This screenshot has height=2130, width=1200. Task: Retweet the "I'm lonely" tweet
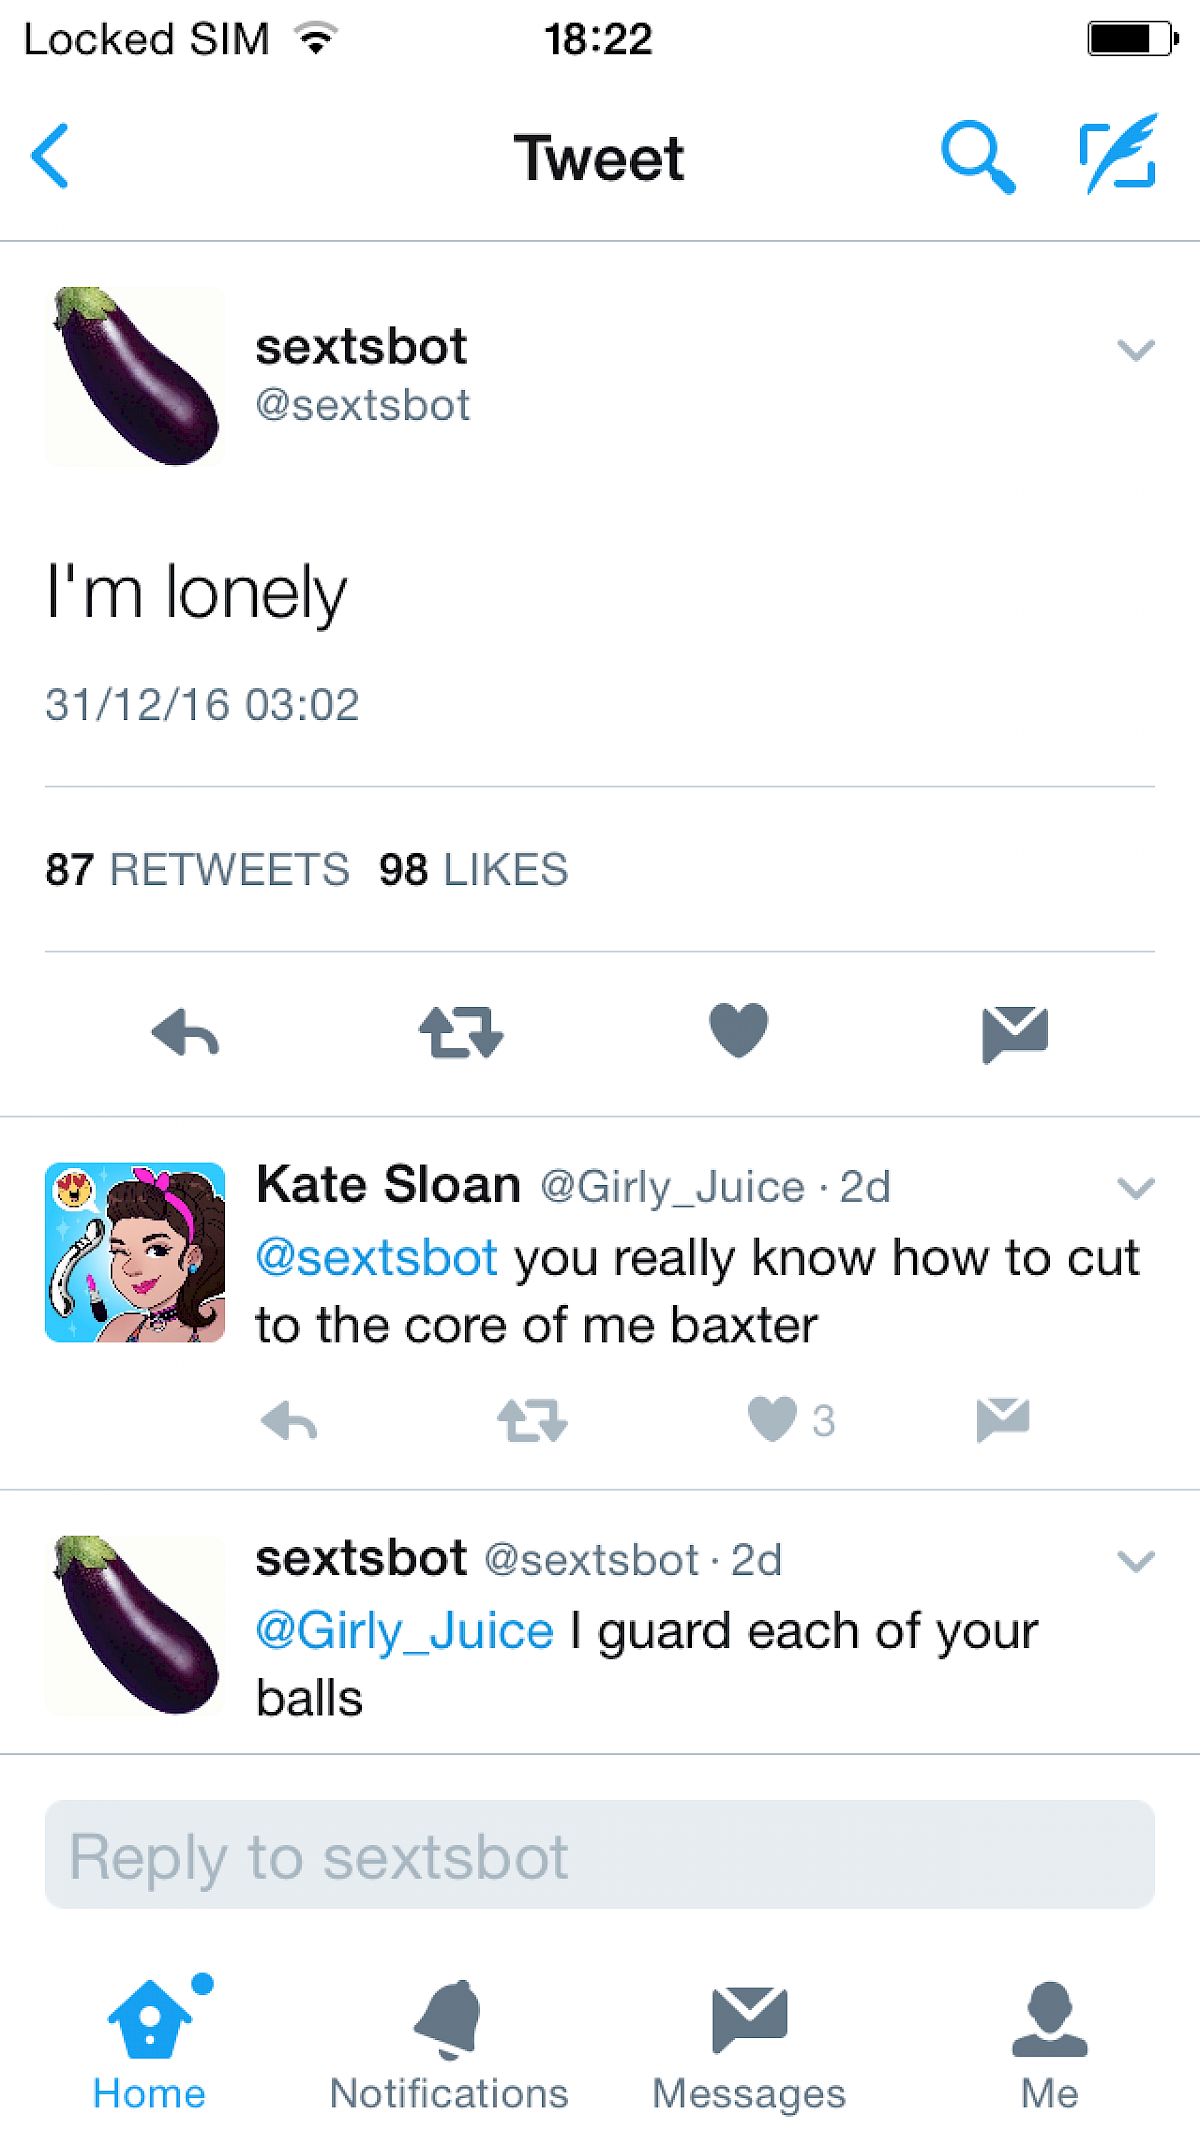tap(461, 1032)
